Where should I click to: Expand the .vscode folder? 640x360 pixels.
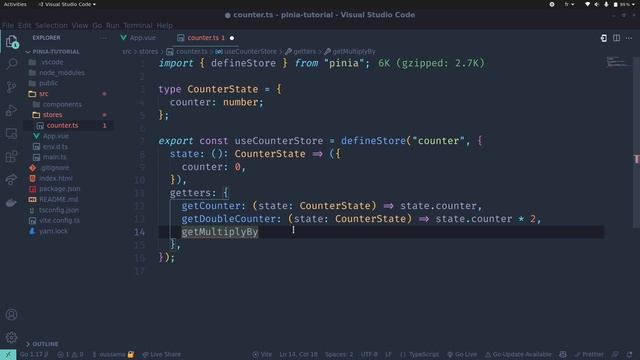[52, 62]
